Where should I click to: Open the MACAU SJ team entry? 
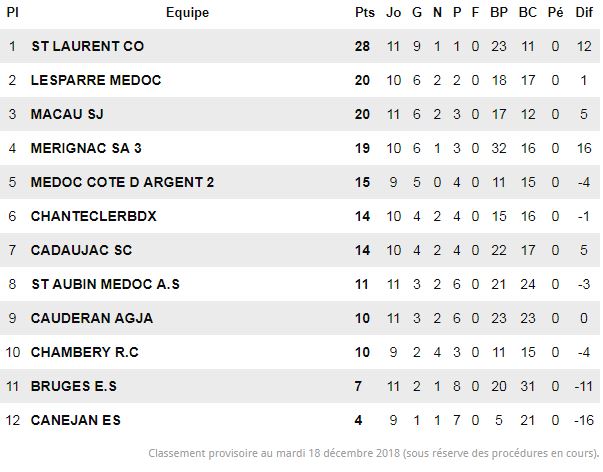[x=67, y=114]
